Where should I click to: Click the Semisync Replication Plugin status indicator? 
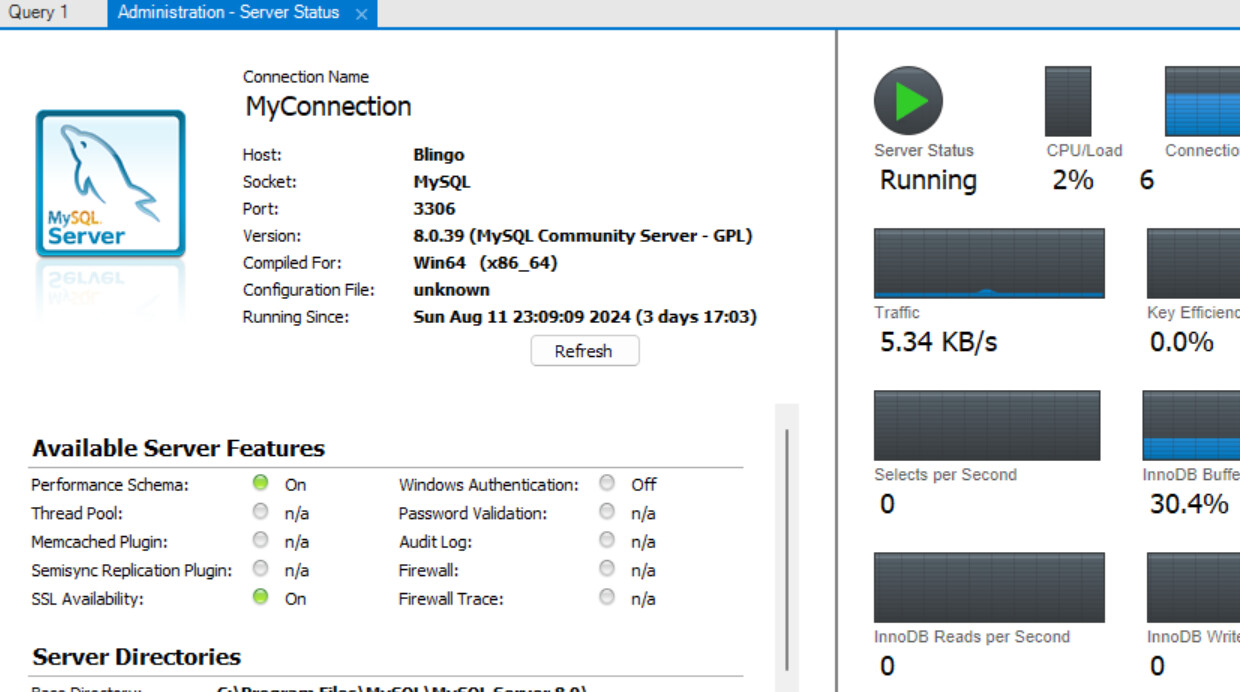261,569
